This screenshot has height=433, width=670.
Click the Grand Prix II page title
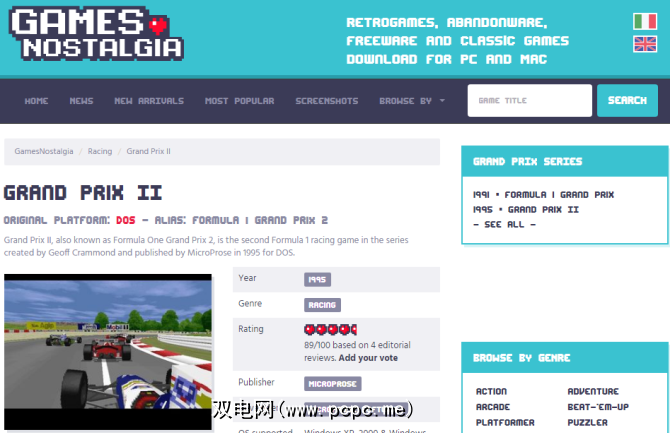tap(83, 193)
